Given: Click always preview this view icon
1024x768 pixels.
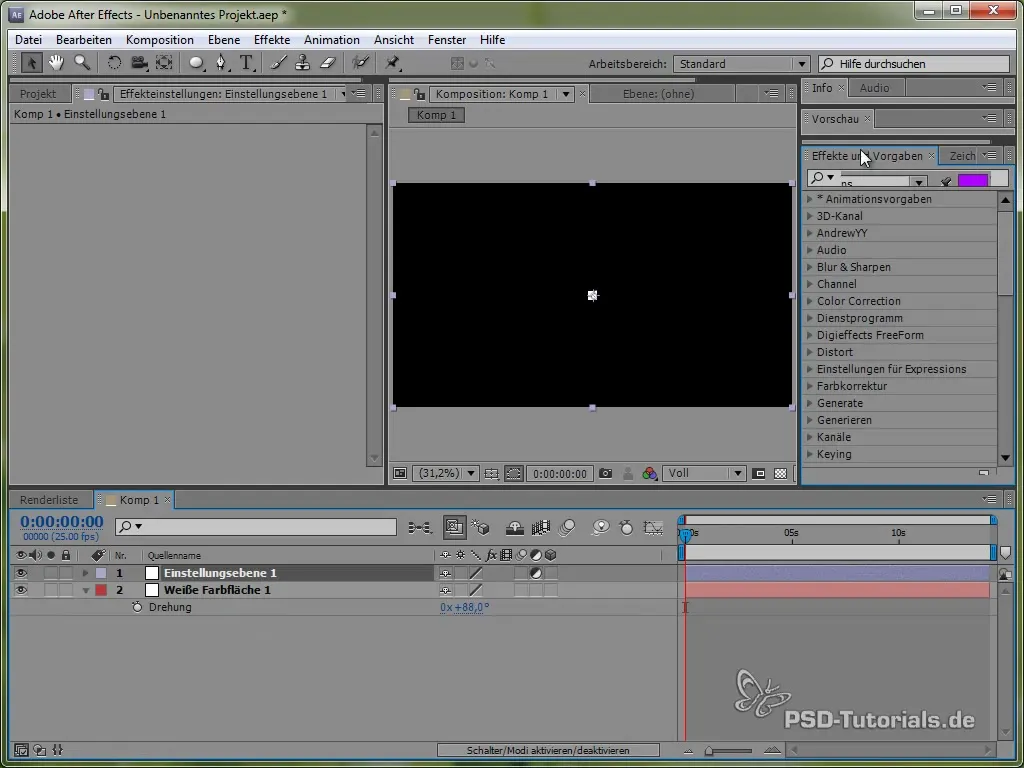Looking at the screenshot, I should (400, 473).
